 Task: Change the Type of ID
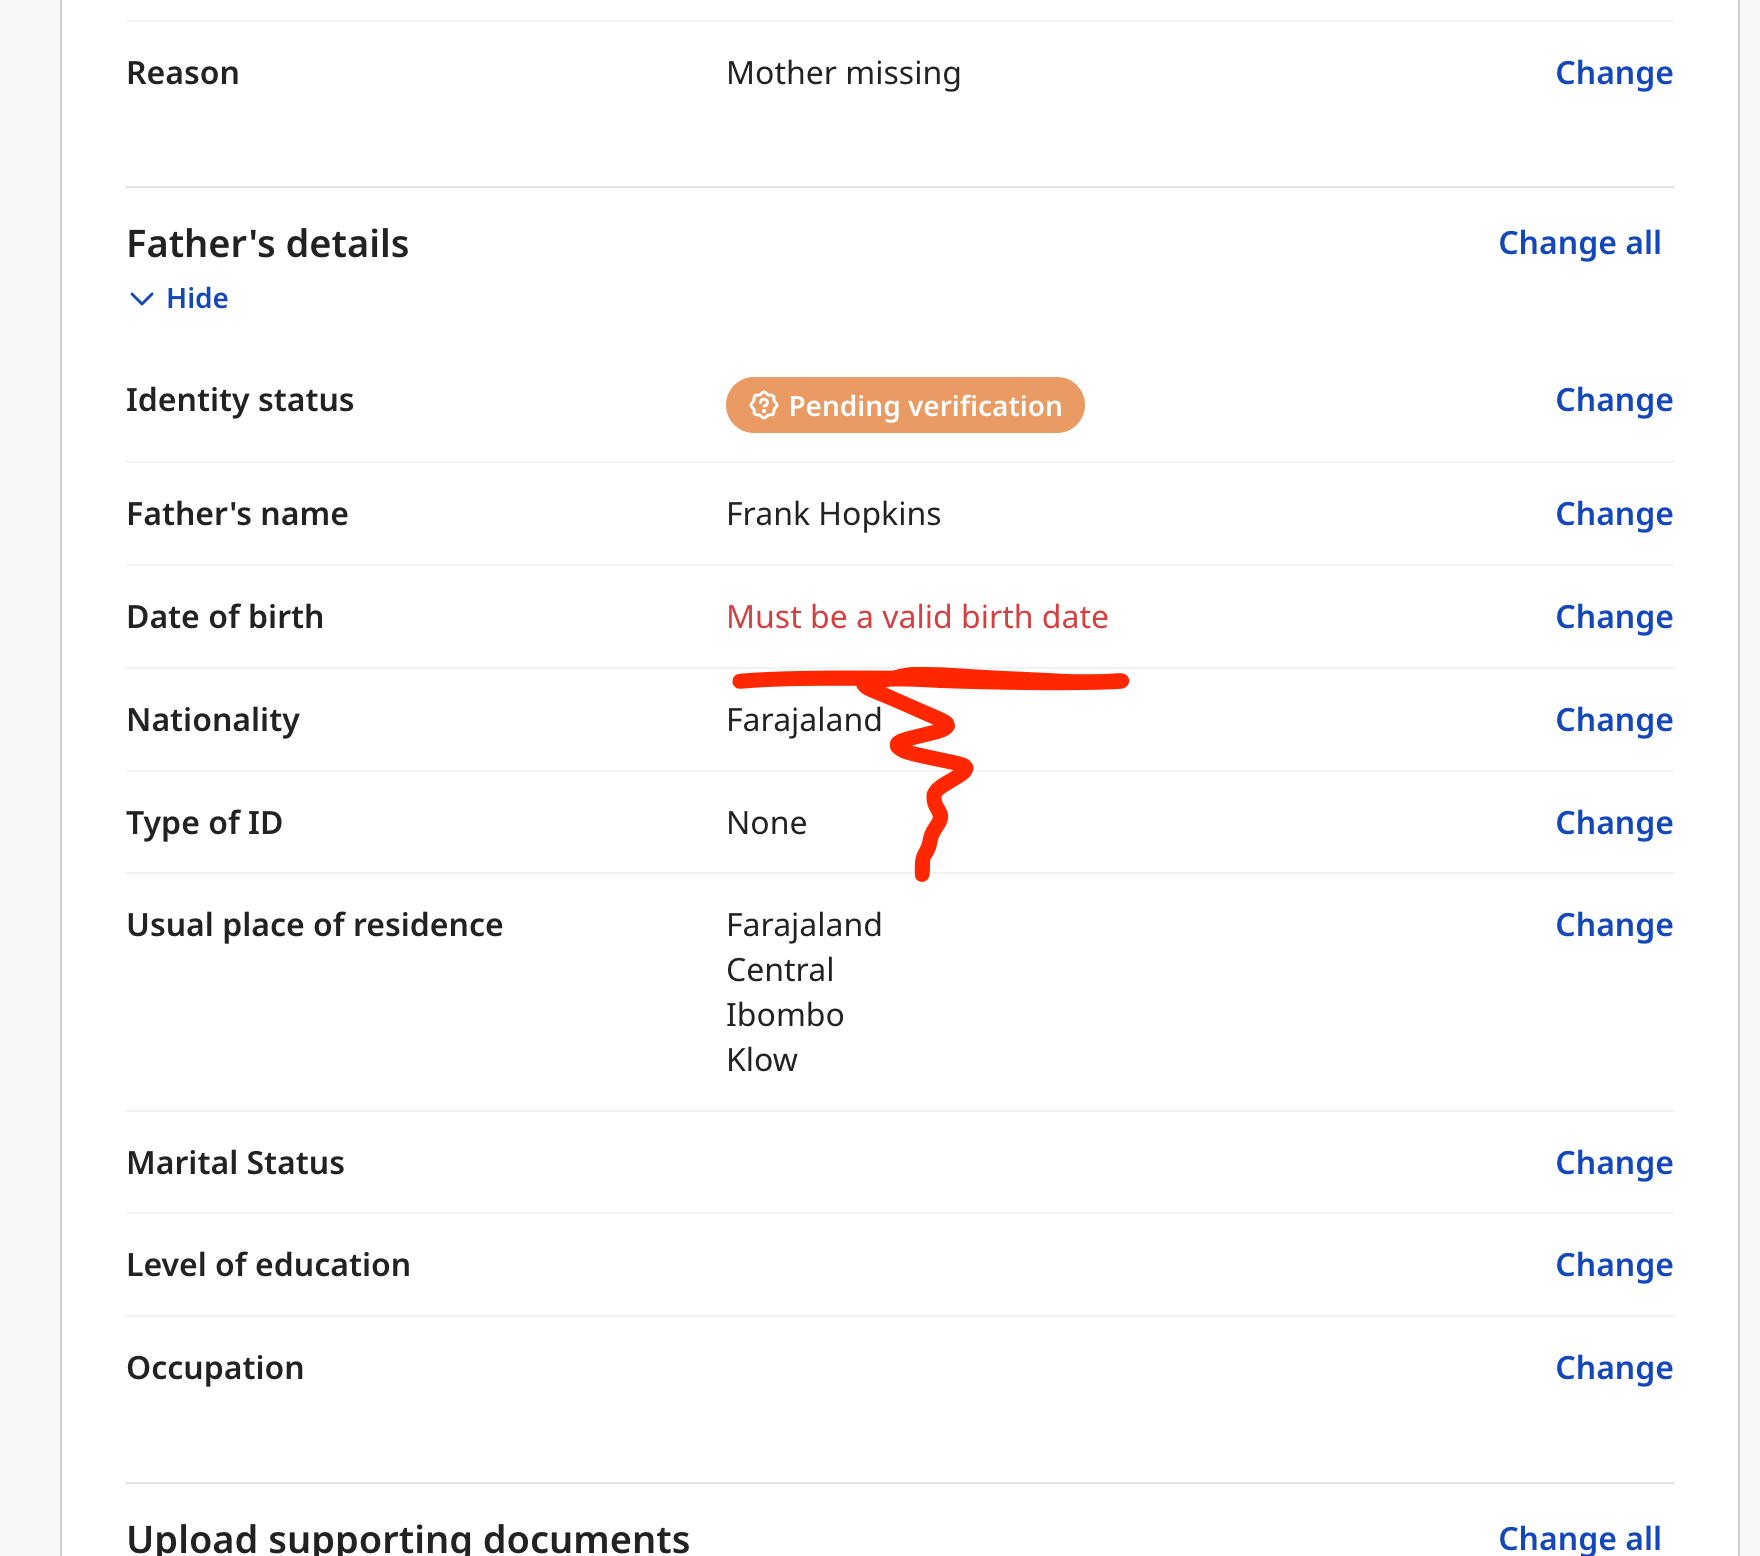click(1614, 823)
